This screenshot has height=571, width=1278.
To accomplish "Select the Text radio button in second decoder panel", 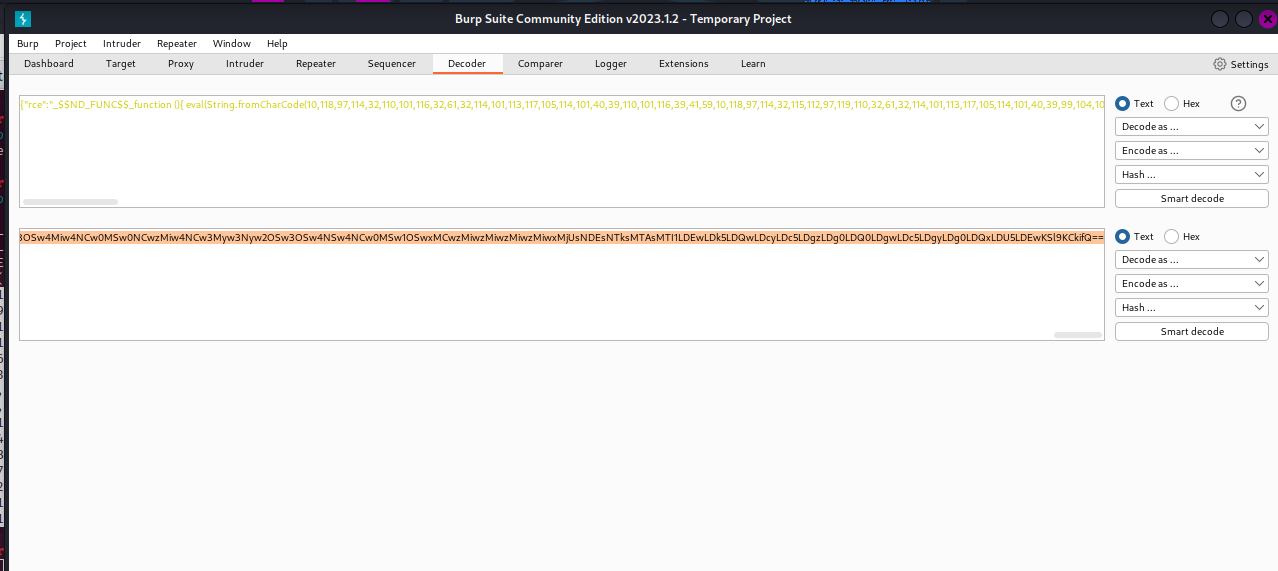I will [1123, 237].
